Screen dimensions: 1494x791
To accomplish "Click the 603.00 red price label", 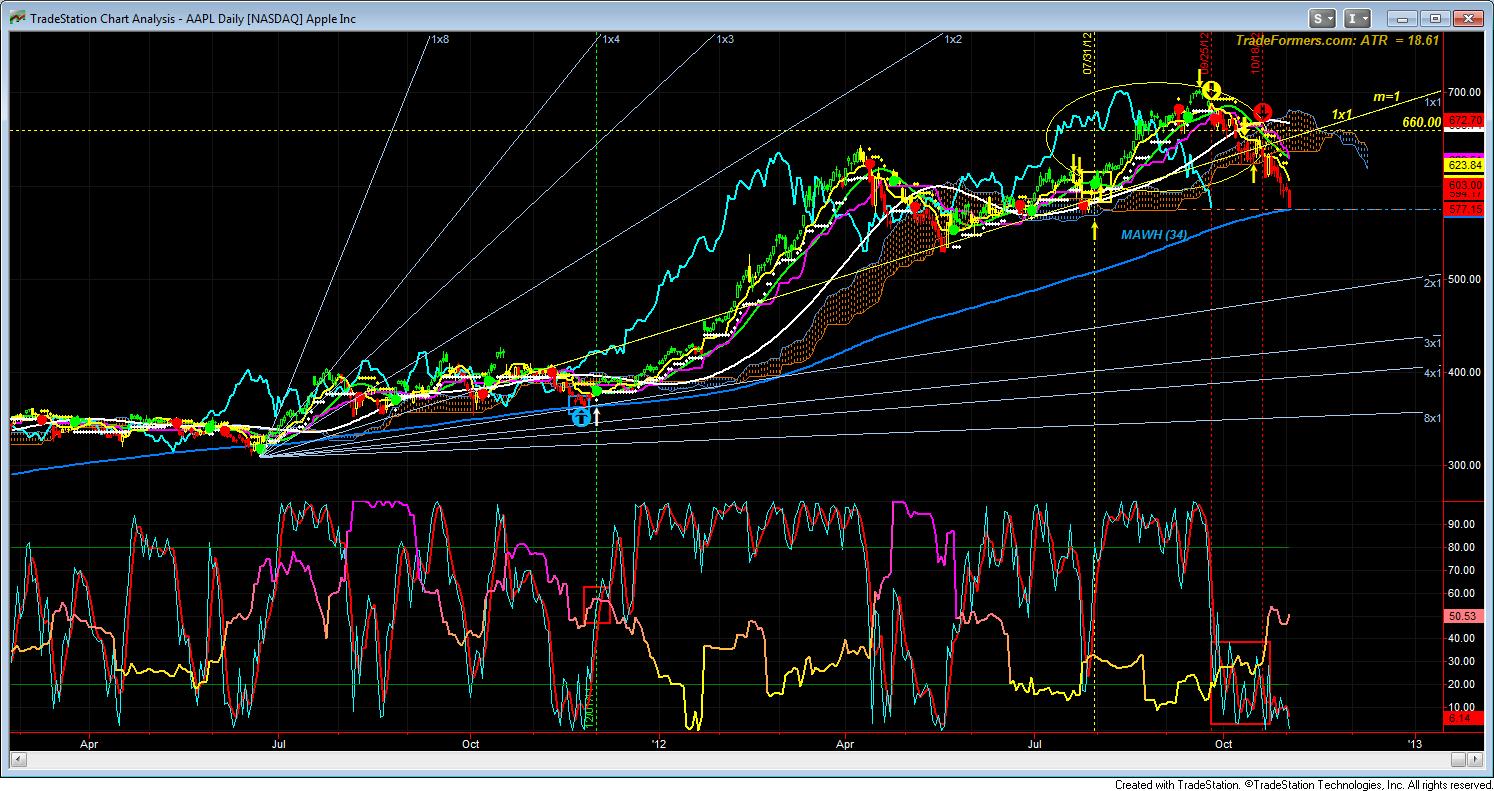I will pos(1463,185).
